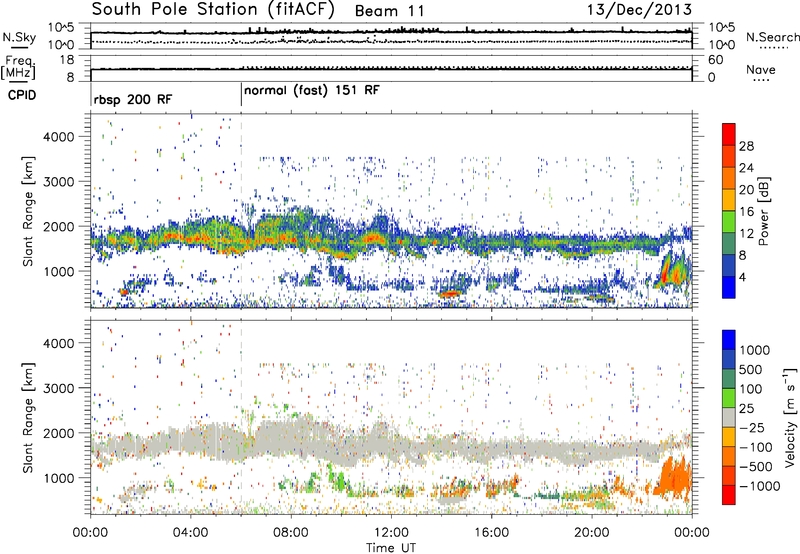The height and width of the screenshot is (554, 800).
Task: Click the '08:00' time tick label
Action: click(x=291, y=533)
